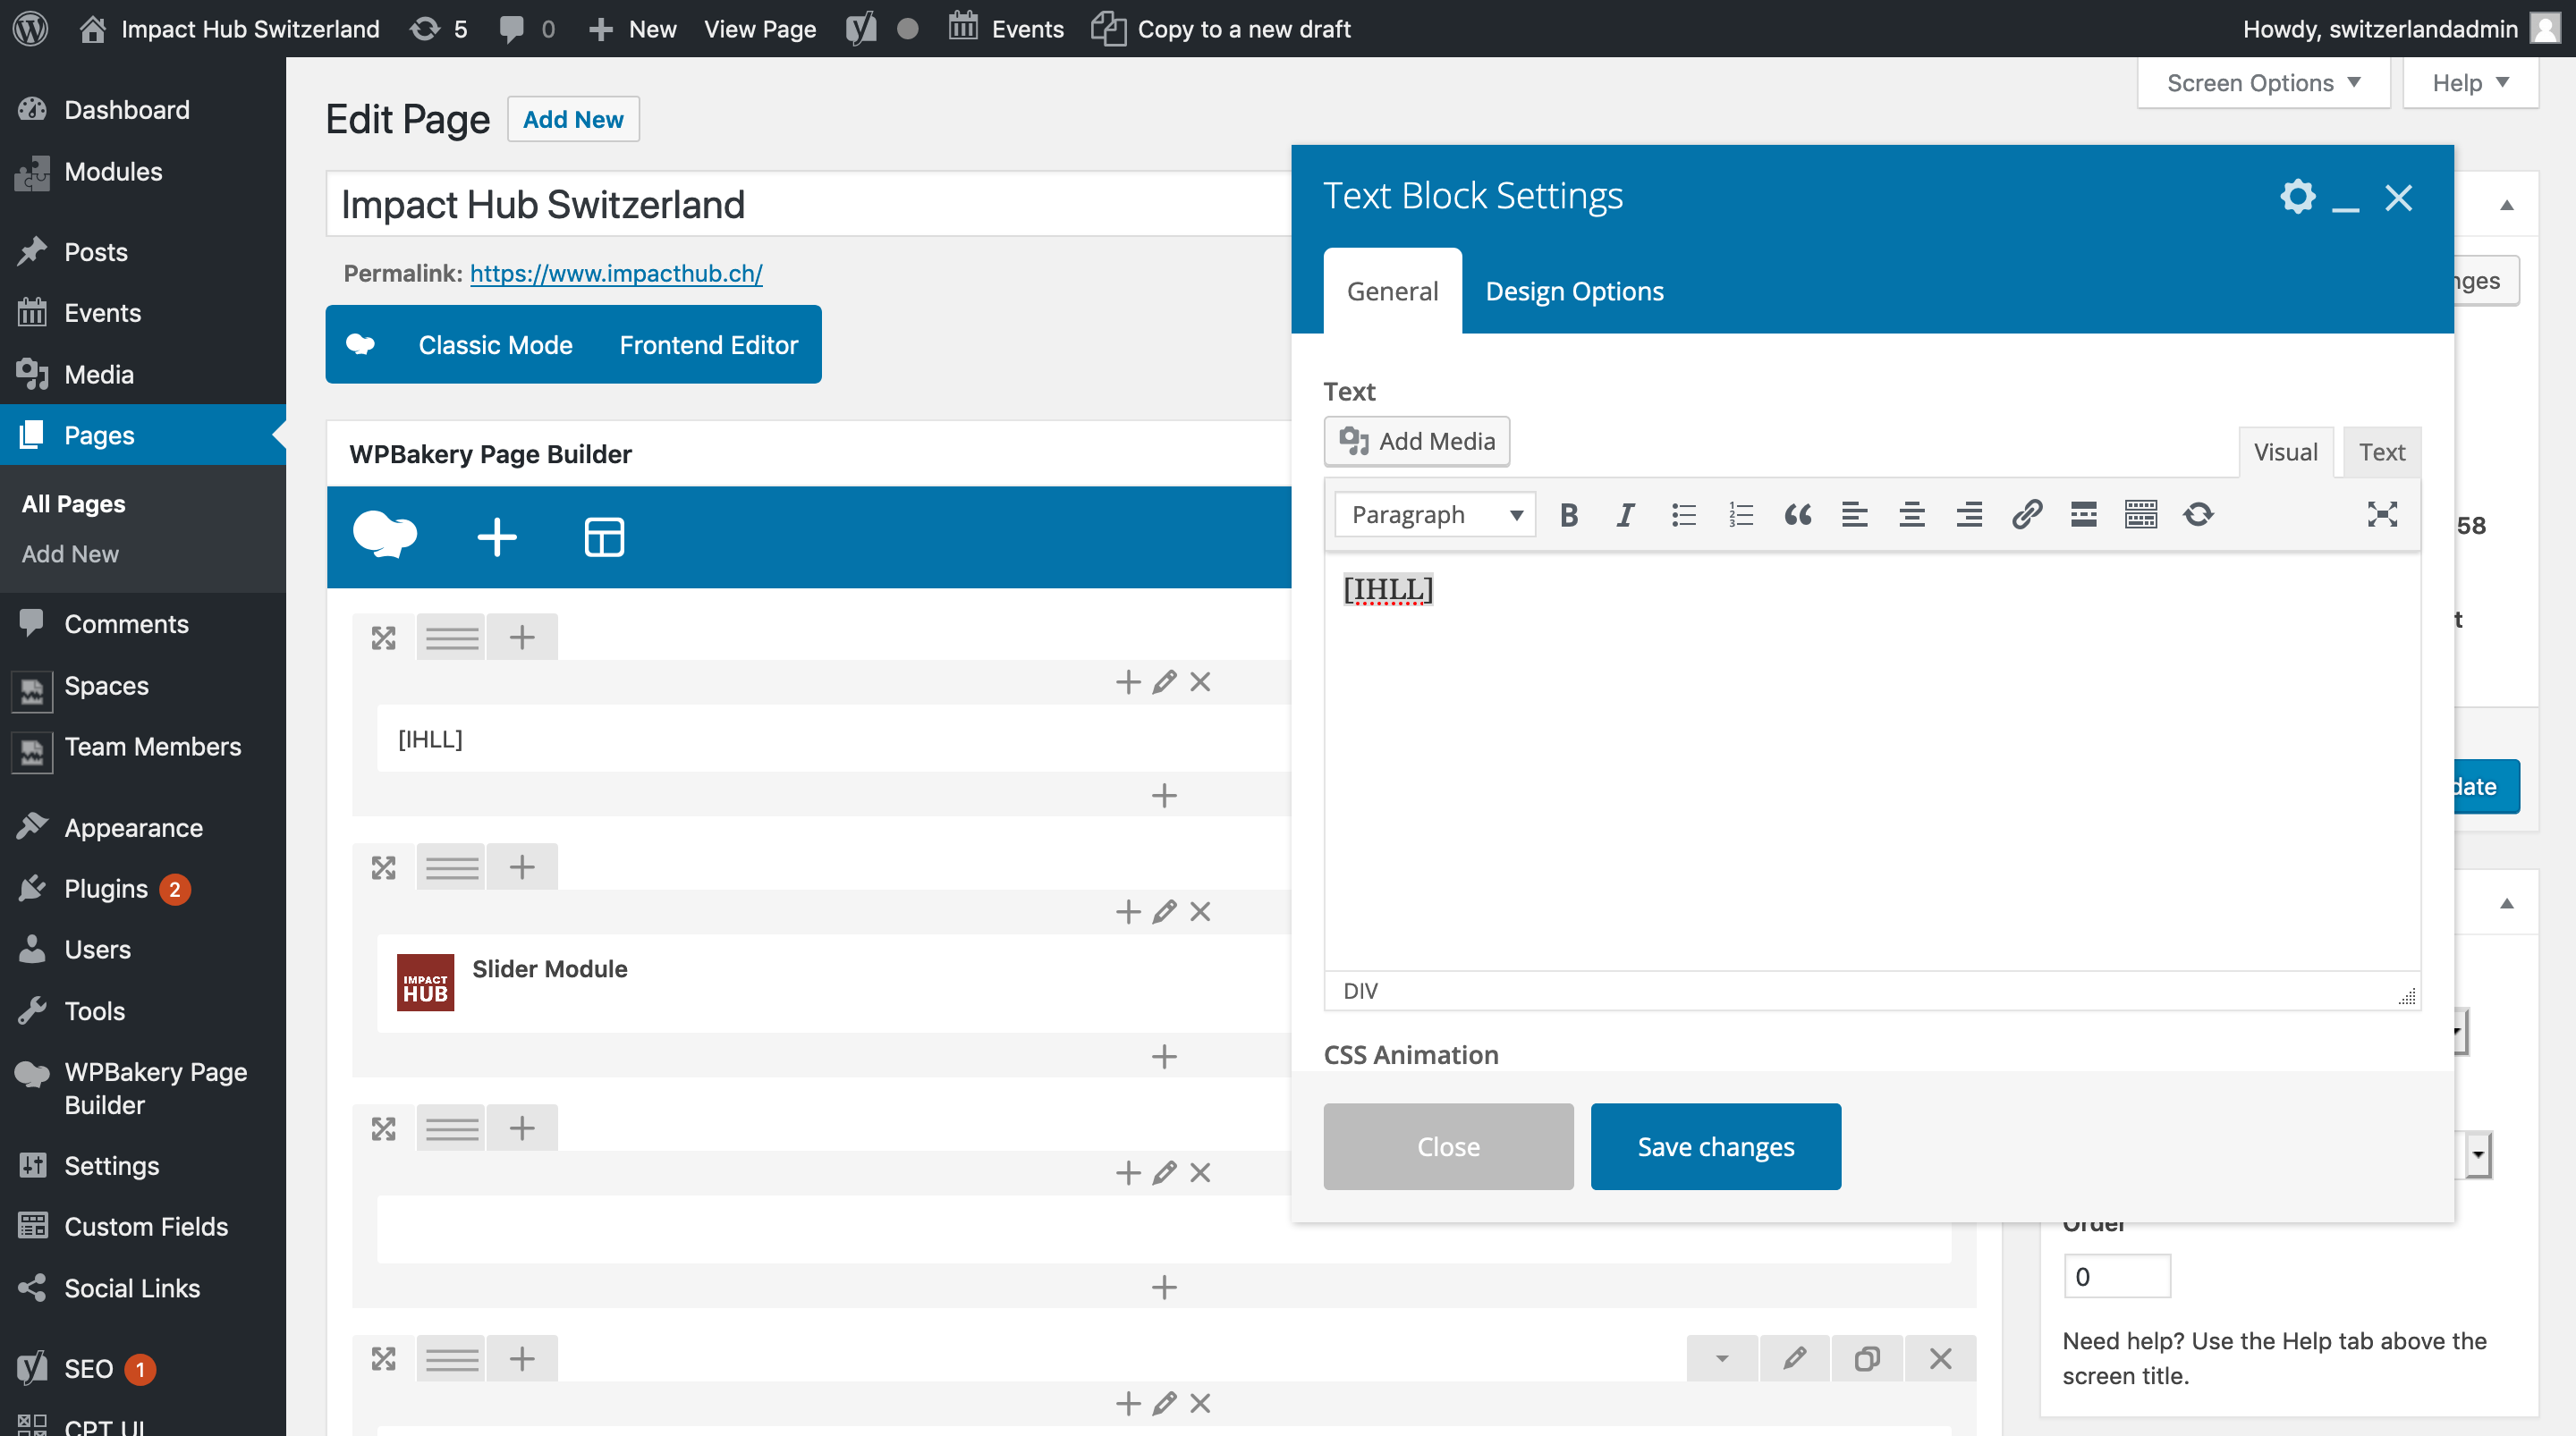Add new element with WPBakery plus icon

pyautogui.click(x=496, y=537)
